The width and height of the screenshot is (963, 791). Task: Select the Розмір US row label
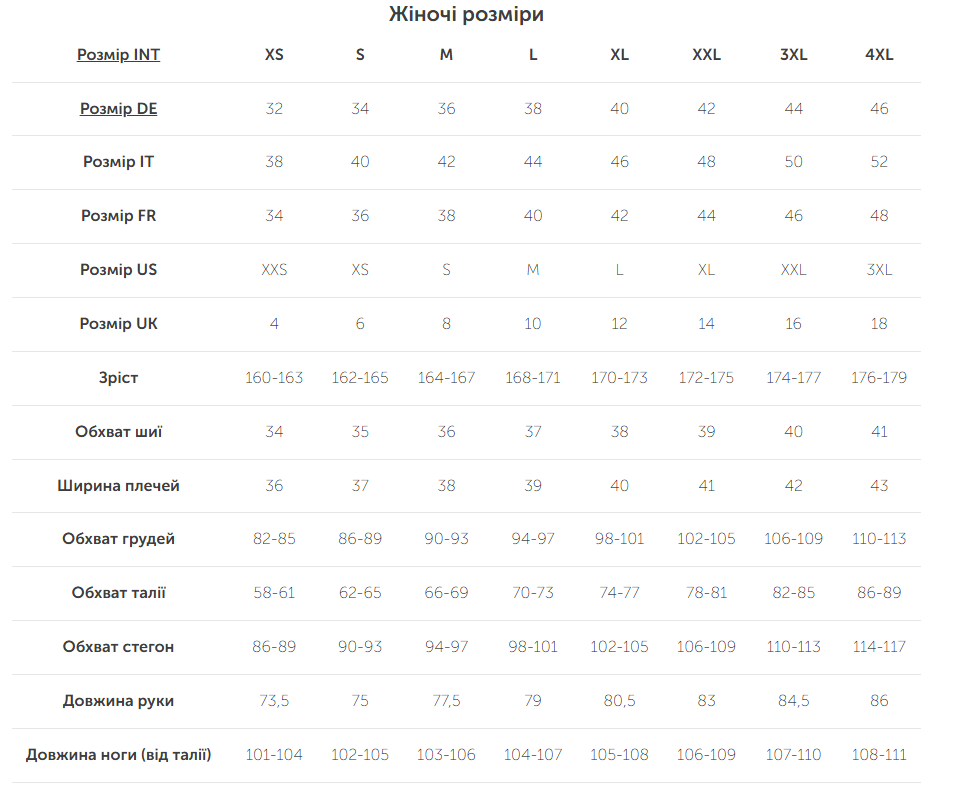tap(119, 270)
